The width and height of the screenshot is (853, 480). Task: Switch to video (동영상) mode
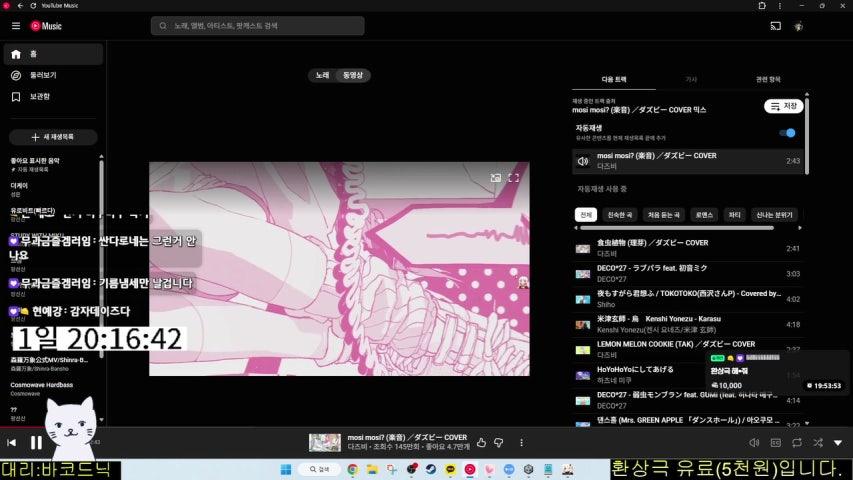tap(353, 75)
